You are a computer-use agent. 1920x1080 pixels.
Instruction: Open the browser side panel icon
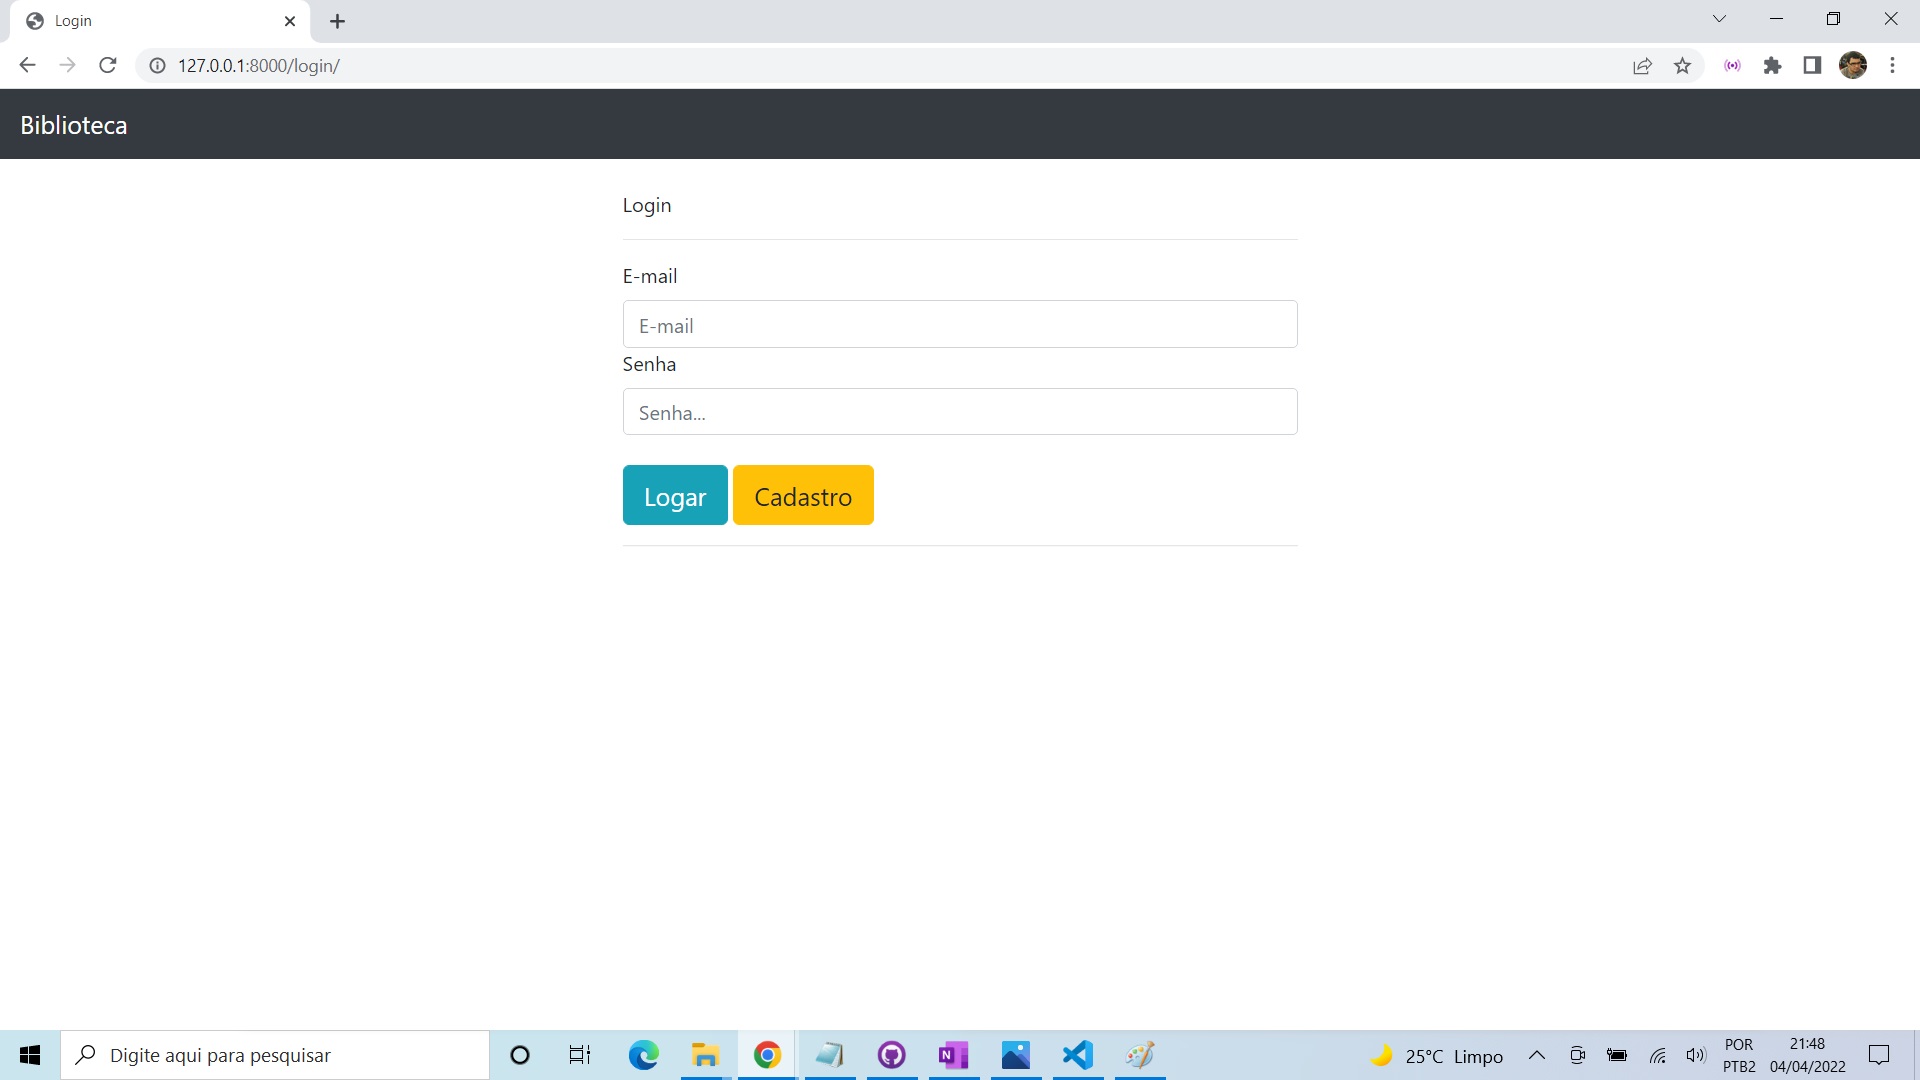1812,65
